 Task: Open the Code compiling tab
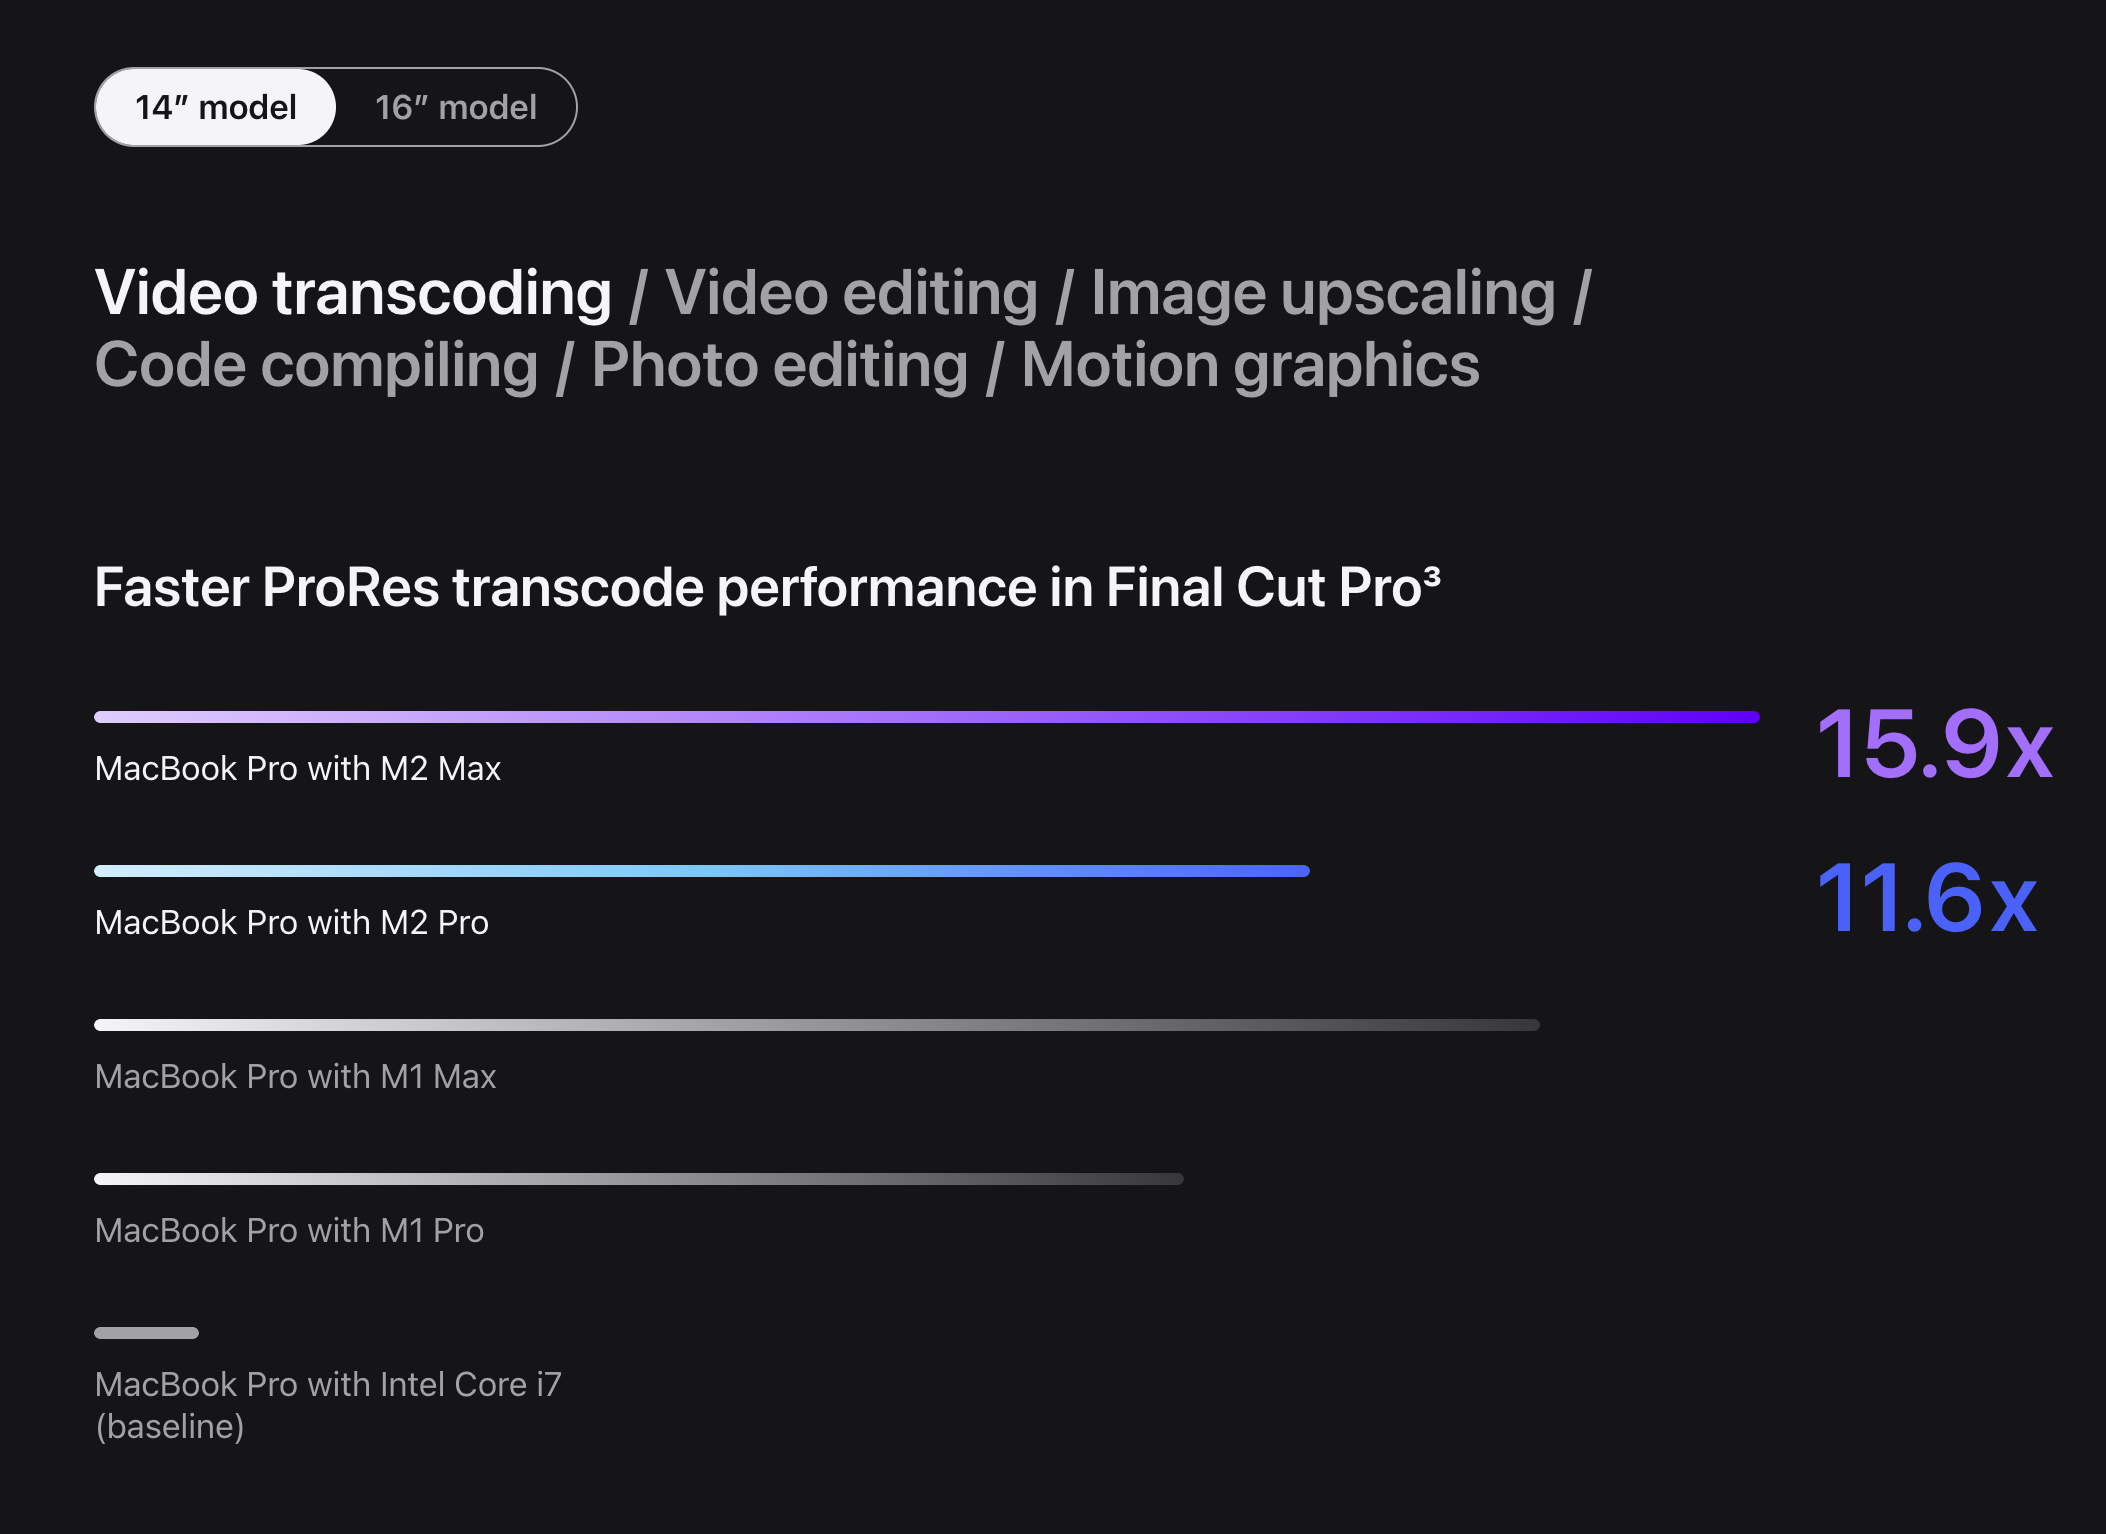(x=316, y=365)
